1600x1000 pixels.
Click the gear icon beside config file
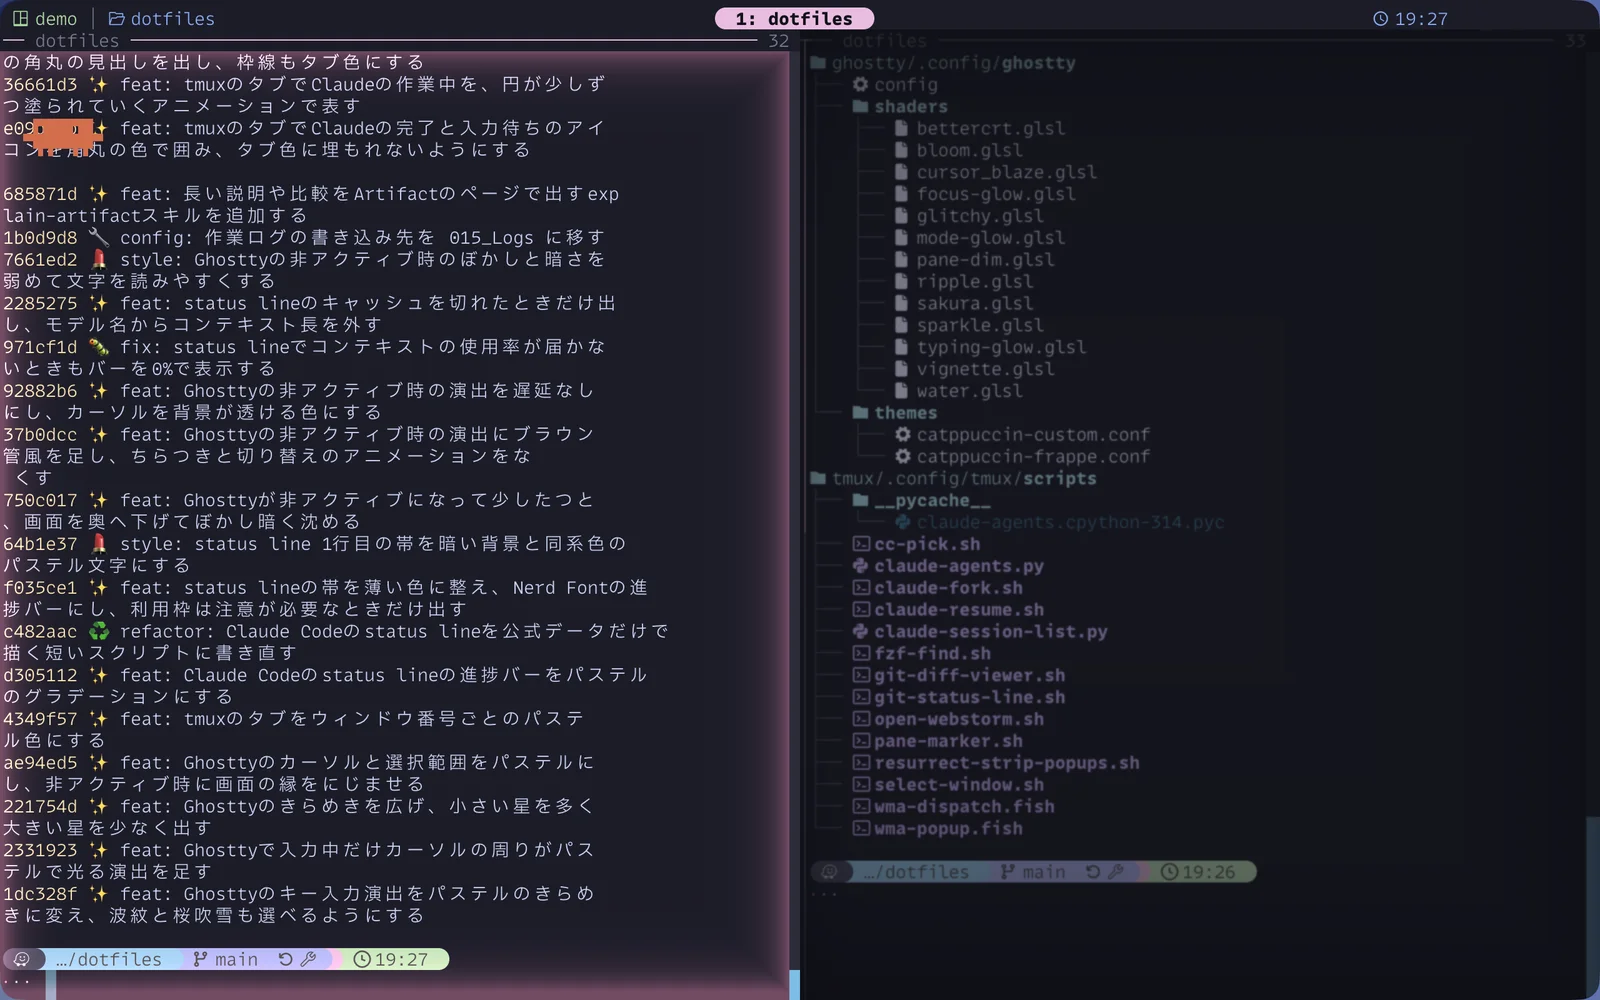point(860,84)
